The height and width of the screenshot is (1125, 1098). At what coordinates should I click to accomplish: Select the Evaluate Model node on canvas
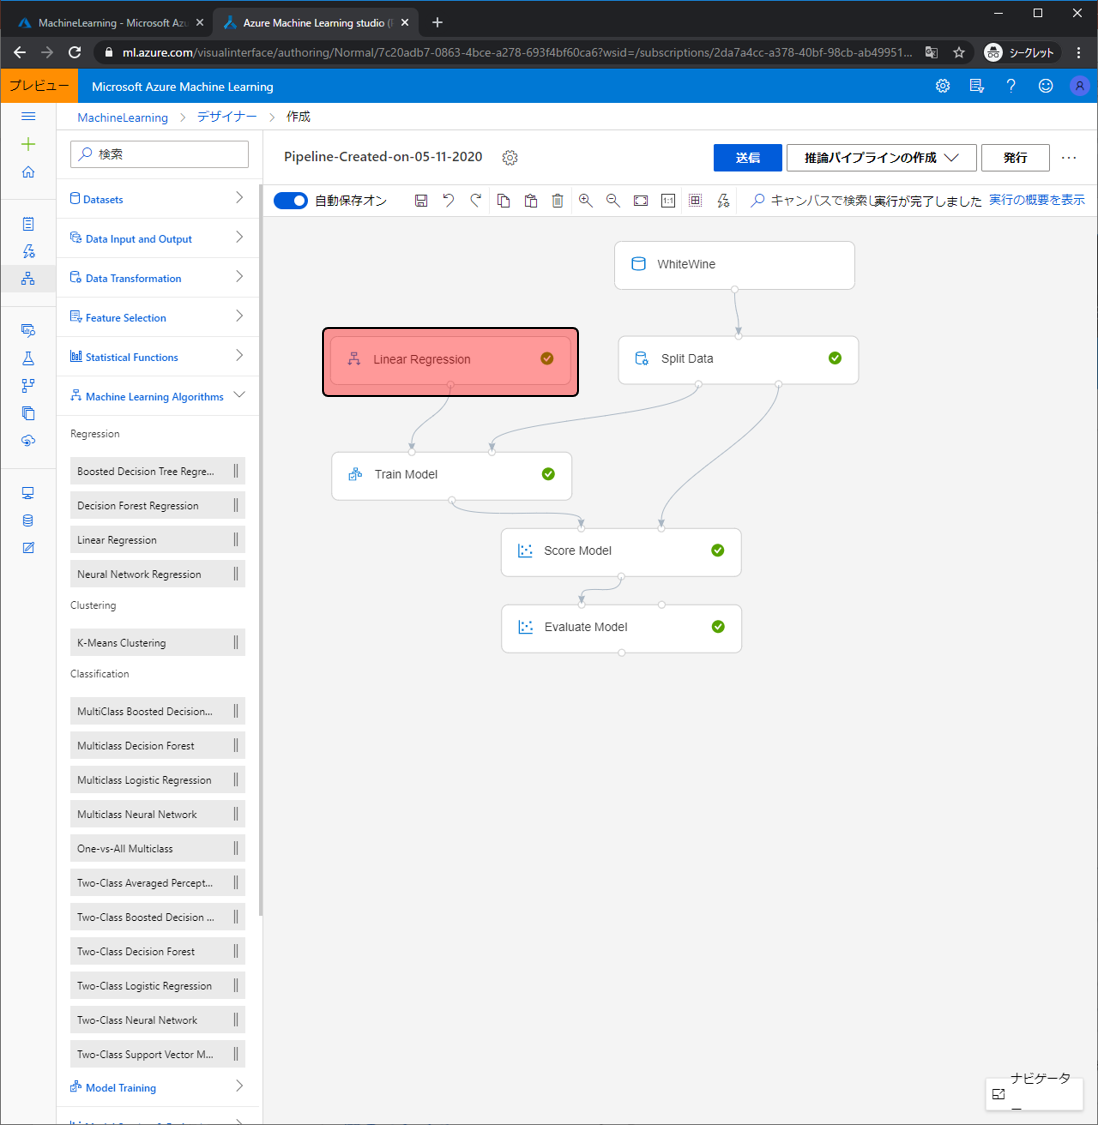[620, 628]
